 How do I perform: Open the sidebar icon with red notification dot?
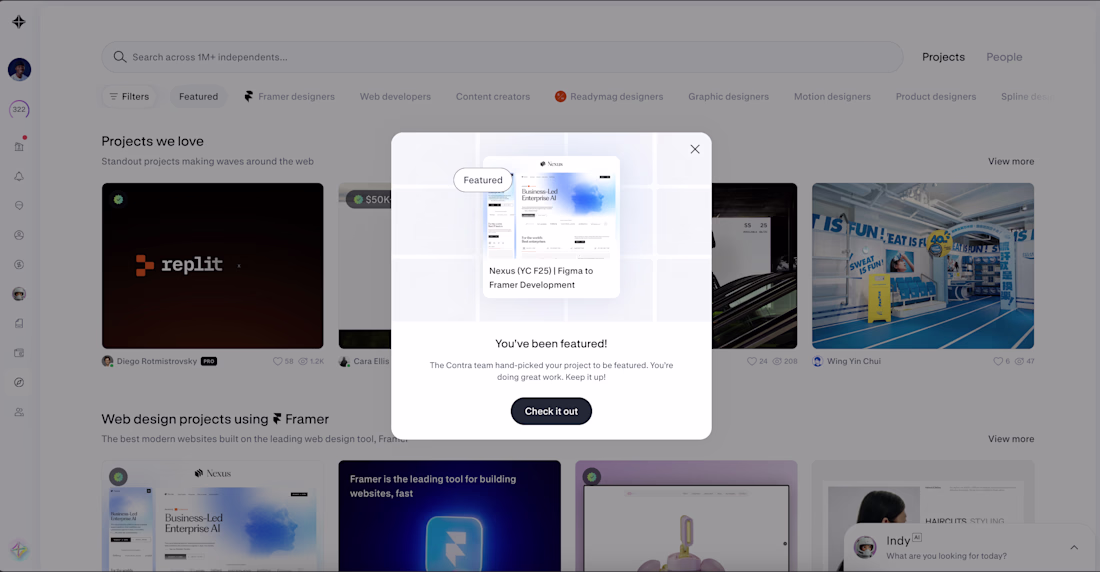pyautogui.click(x=19, y=146)
